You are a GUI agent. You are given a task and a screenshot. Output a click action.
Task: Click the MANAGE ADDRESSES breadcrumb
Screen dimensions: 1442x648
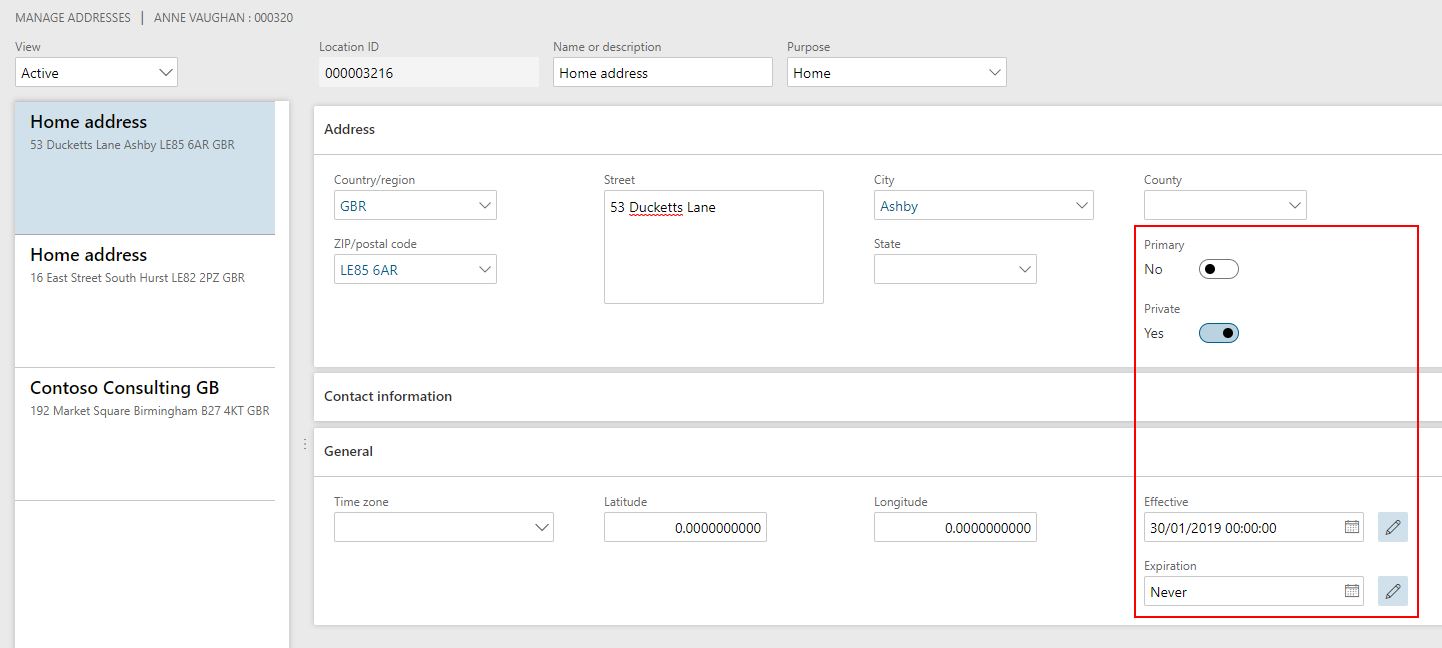point(71,17)
